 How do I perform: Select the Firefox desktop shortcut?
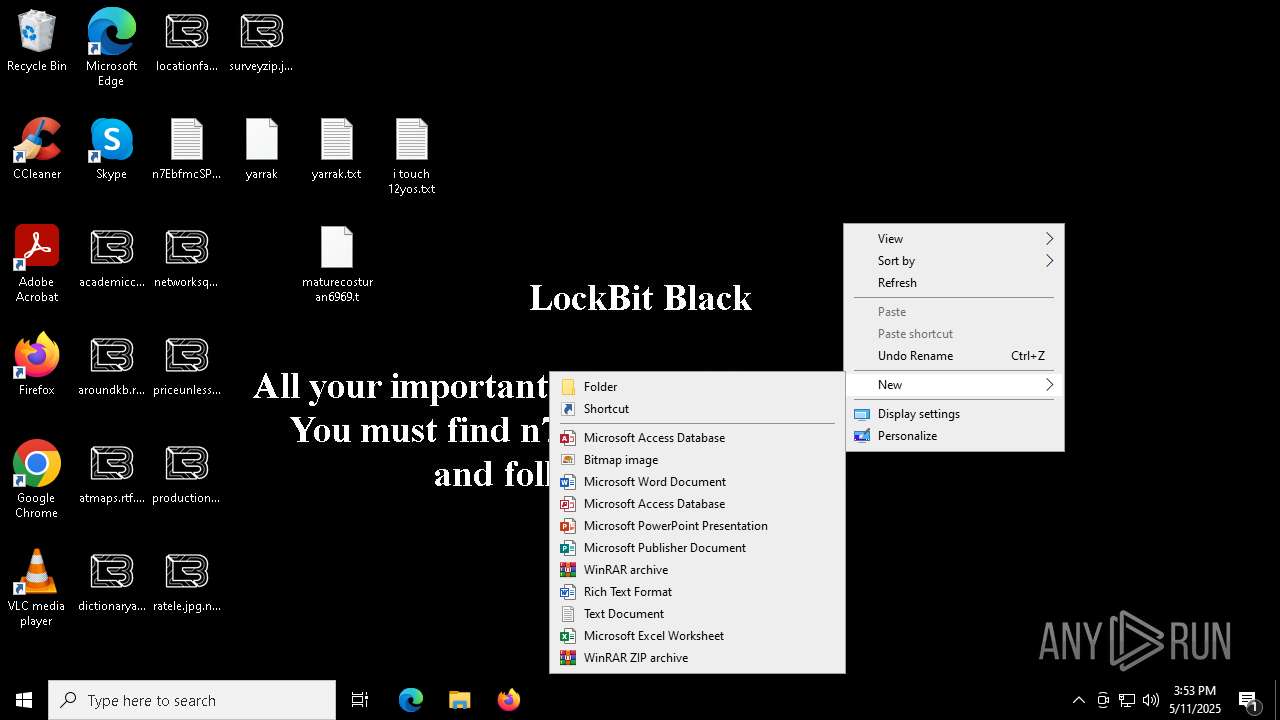point(37,365)
